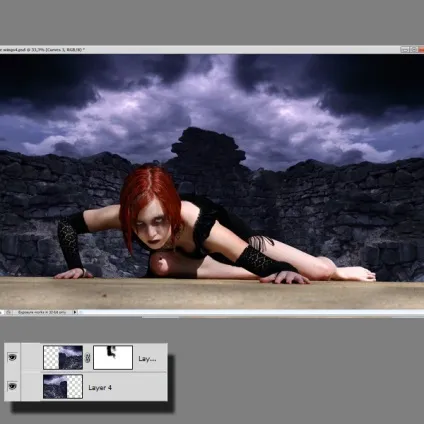Click the dark rock tower on canvas
This screenshot has height=424, width=424.
point(207,147)
